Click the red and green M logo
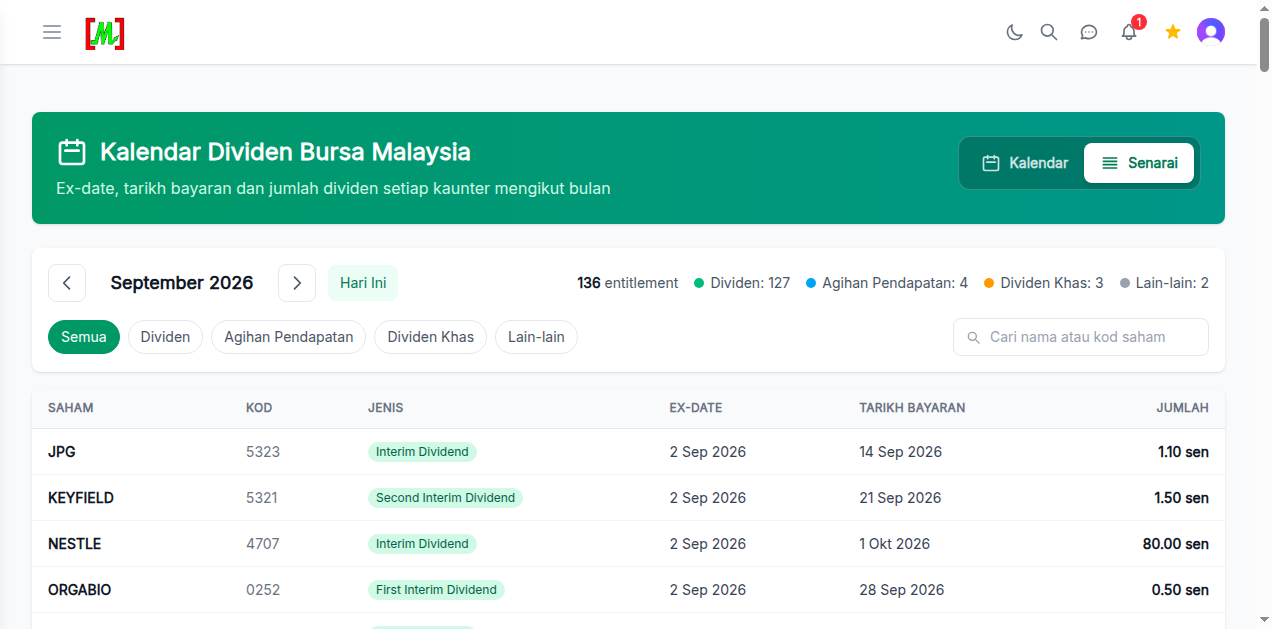The height and width of the screenshot is (629, 1272). [105, 33]
